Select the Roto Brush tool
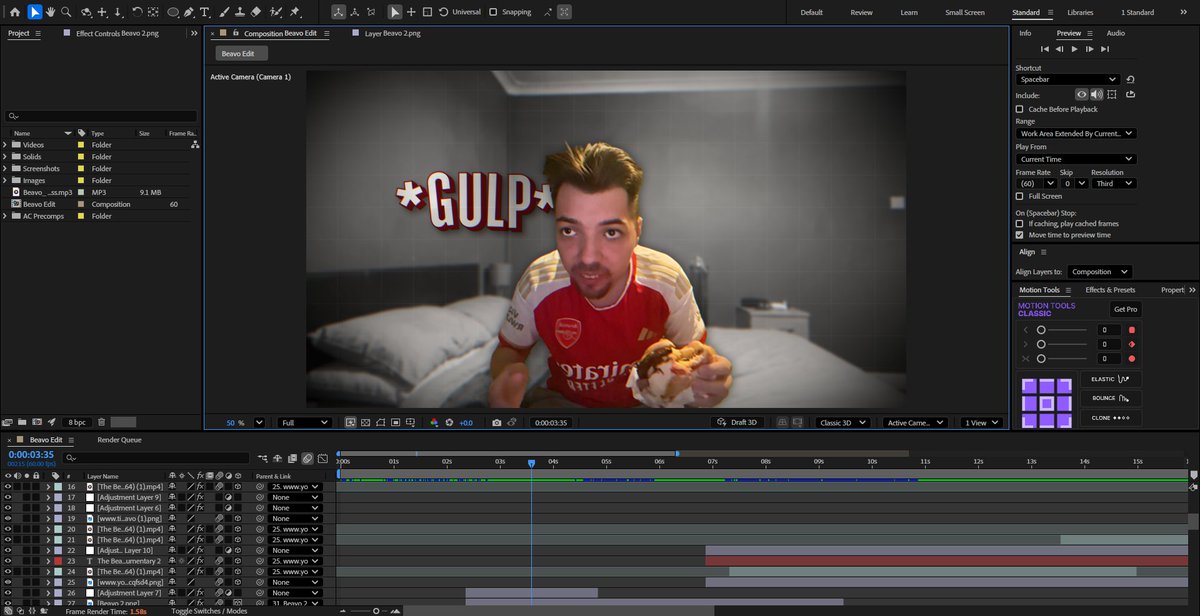The image size is (1200, 616). pyautogui.click(x=277, y=12)
